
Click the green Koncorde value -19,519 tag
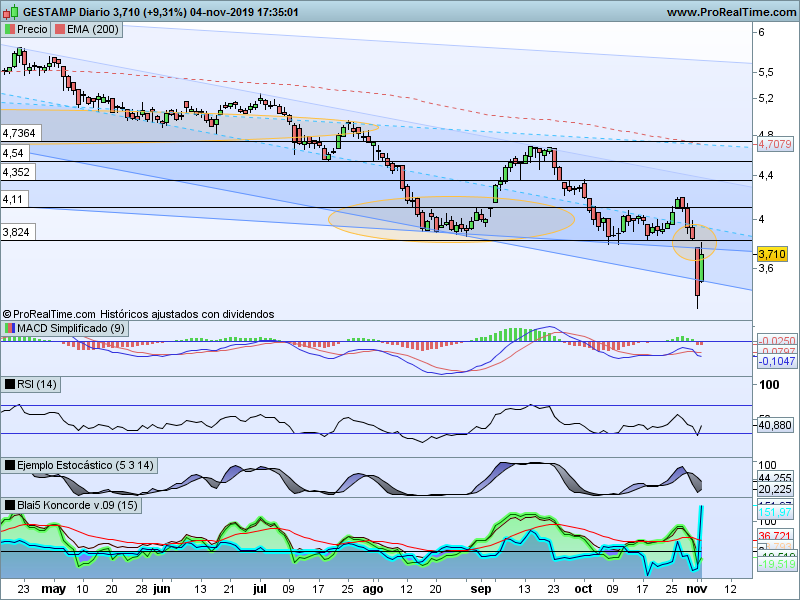[777, 564]
